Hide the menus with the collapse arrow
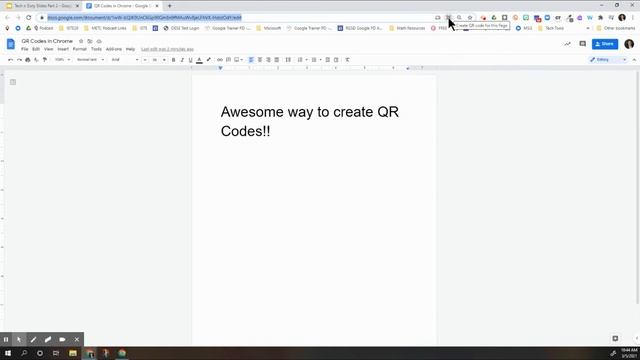 (634, 60)
